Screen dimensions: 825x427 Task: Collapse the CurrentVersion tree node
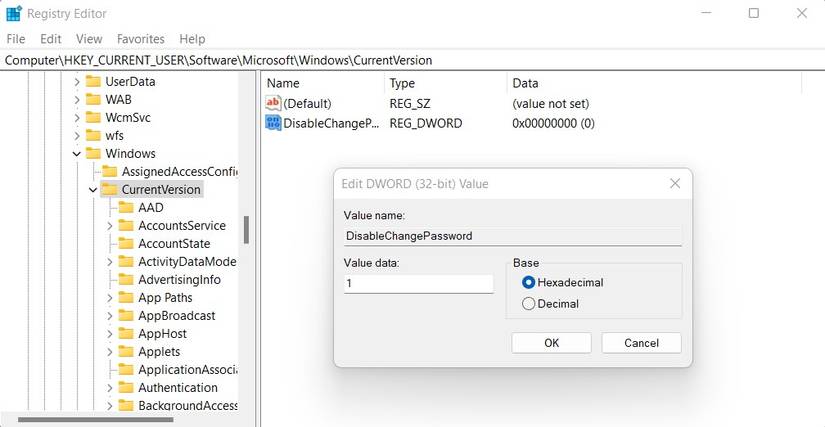click(93, 190)
